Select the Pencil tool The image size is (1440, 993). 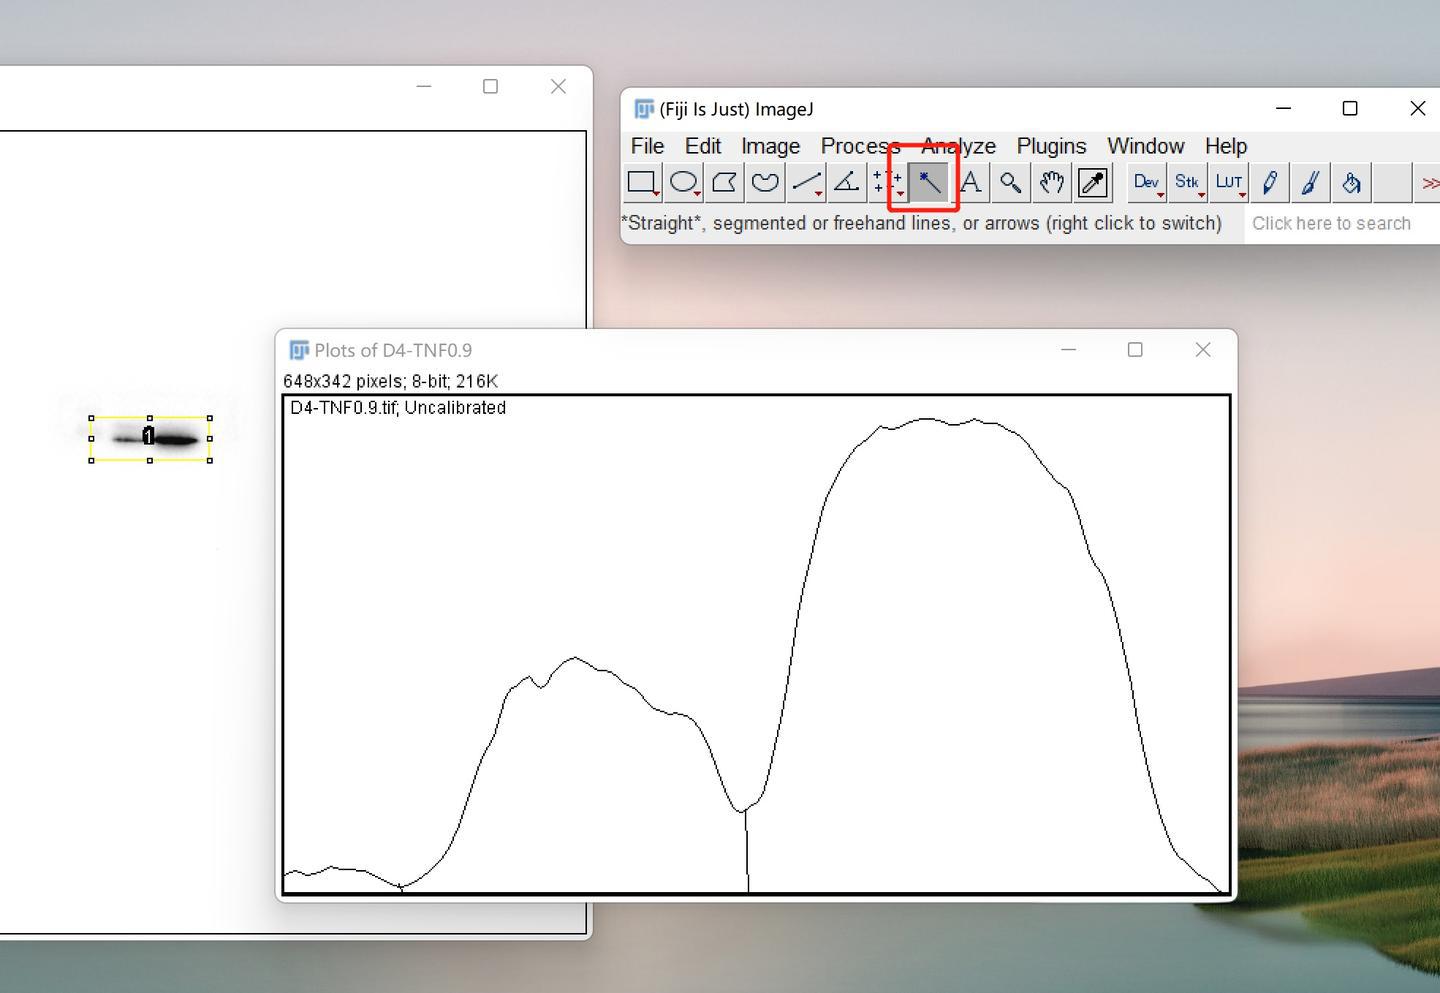[1270, 183]
